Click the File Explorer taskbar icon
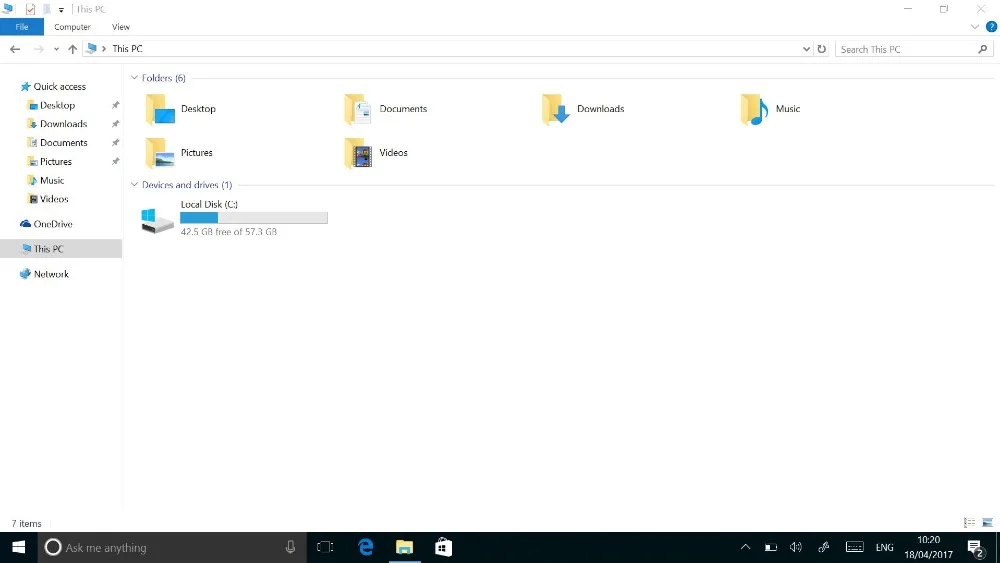1000x563 pixels. (x=404, y=547)
